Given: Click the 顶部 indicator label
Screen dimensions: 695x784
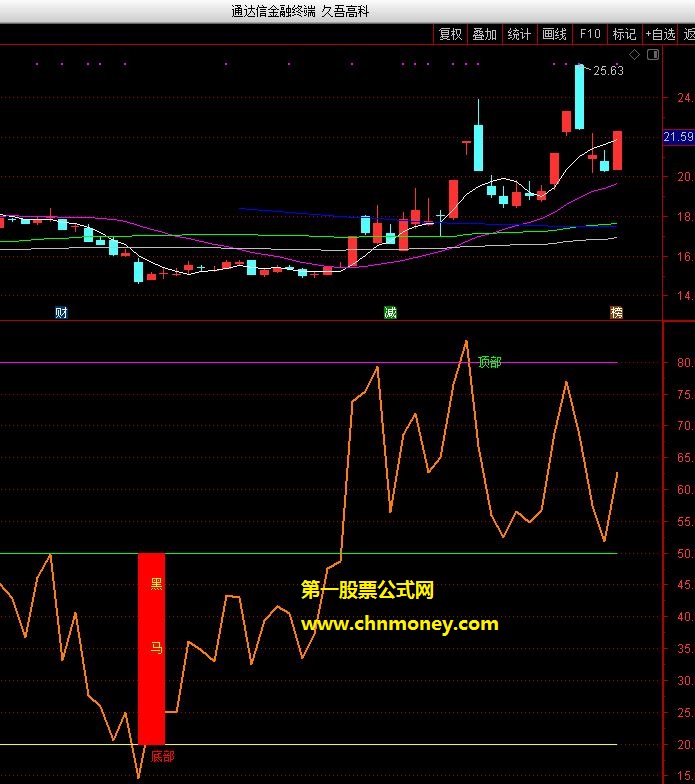Looking at the screenshot, I should [x=490, y=362].
